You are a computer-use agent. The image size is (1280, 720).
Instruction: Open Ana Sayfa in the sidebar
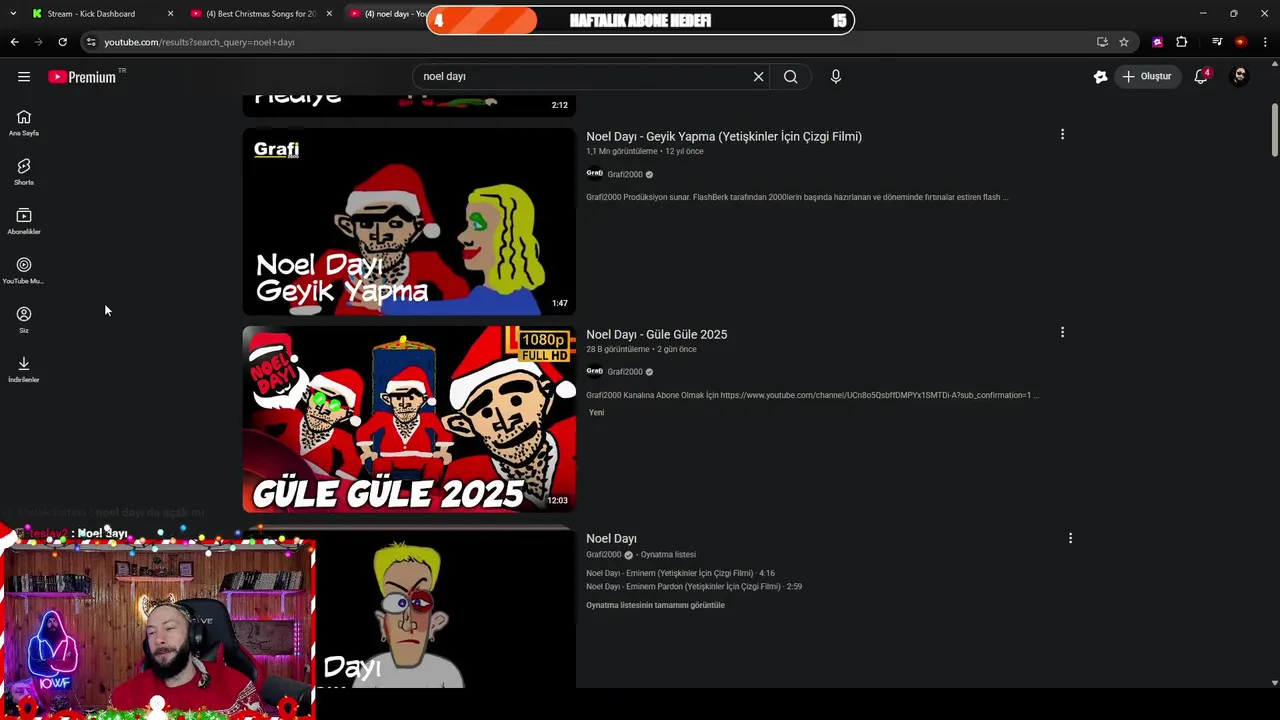24,123
